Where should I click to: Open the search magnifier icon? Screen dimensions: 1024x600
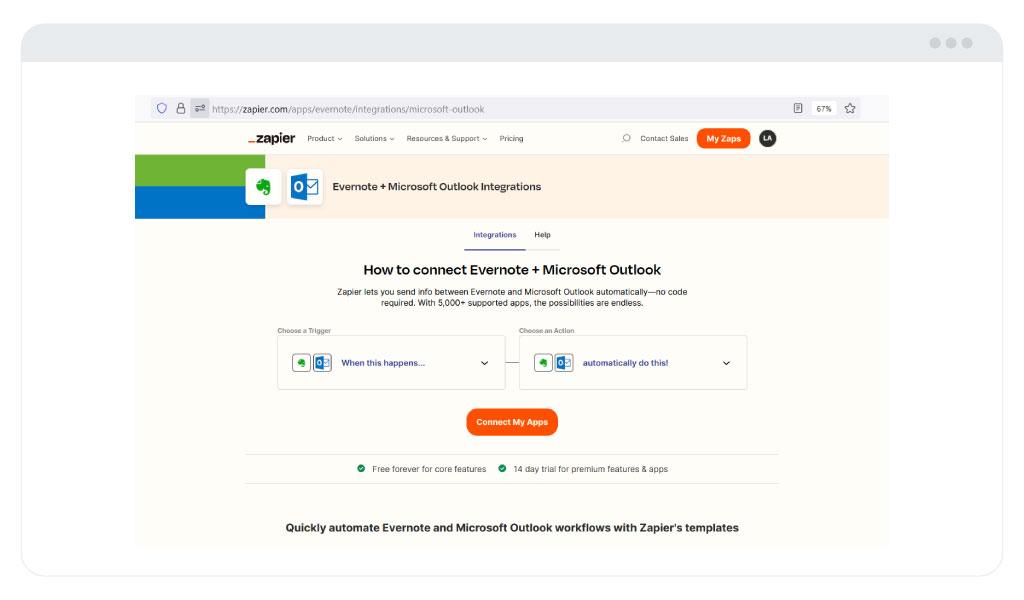pos(626,138)
